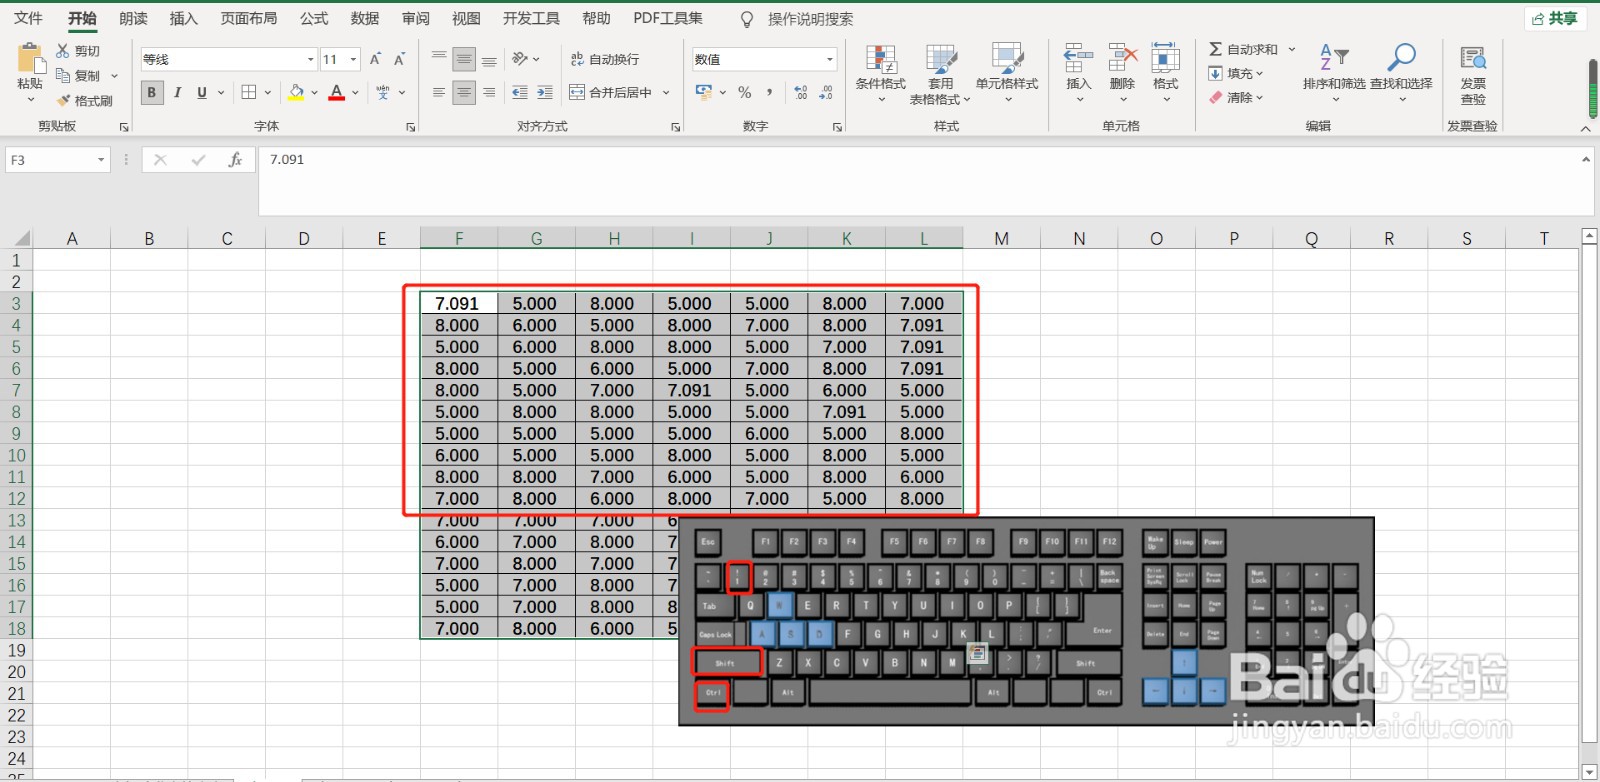This screenshot has height=782, width=1600.
Task: Select column M header
Action: [1001, 239]
